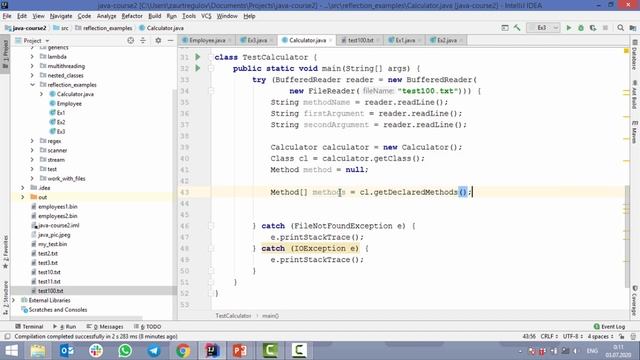The image size is (640, 360).
Task: Collapse the reflection_examples package
Action: [32, 85]
